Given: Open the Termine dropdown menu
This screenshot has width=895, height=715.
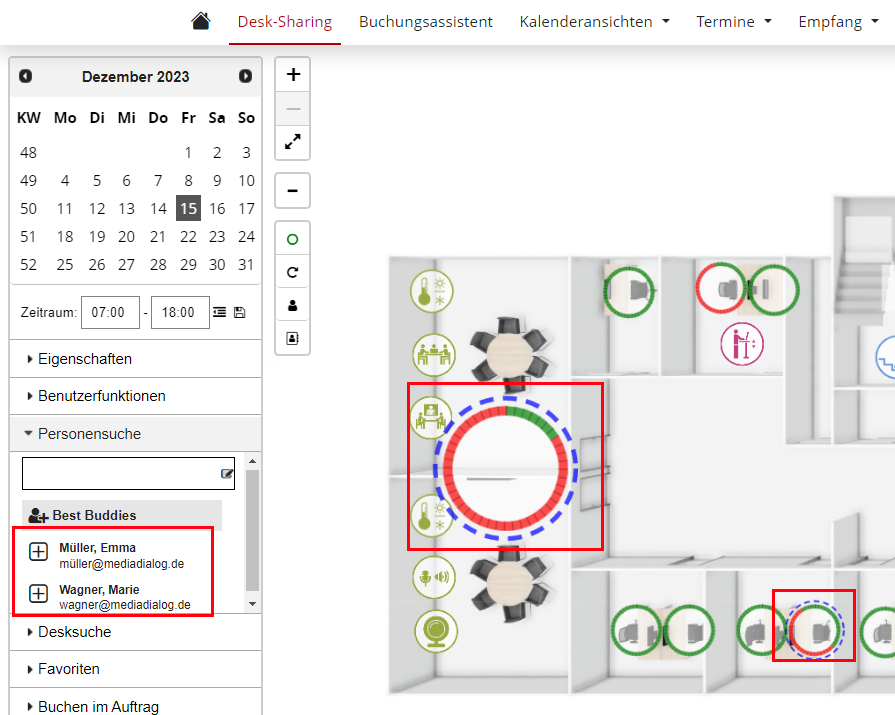Looking at the screenshot, I should point(733,22).
